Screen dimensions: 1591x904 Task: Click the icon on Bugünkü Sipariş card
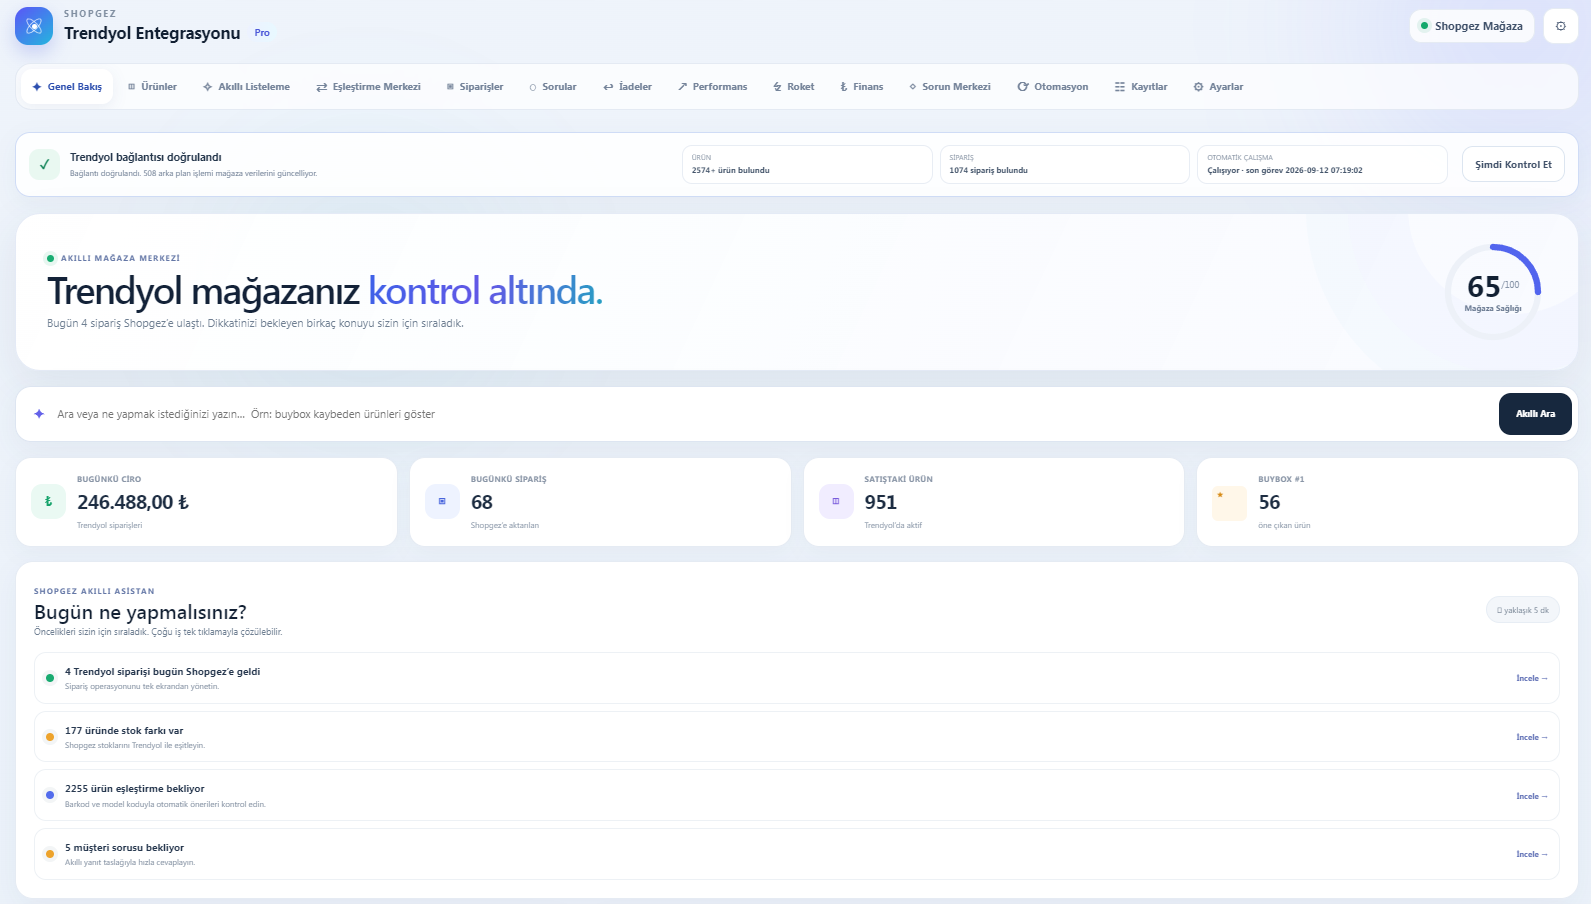(x=442, y=502)
